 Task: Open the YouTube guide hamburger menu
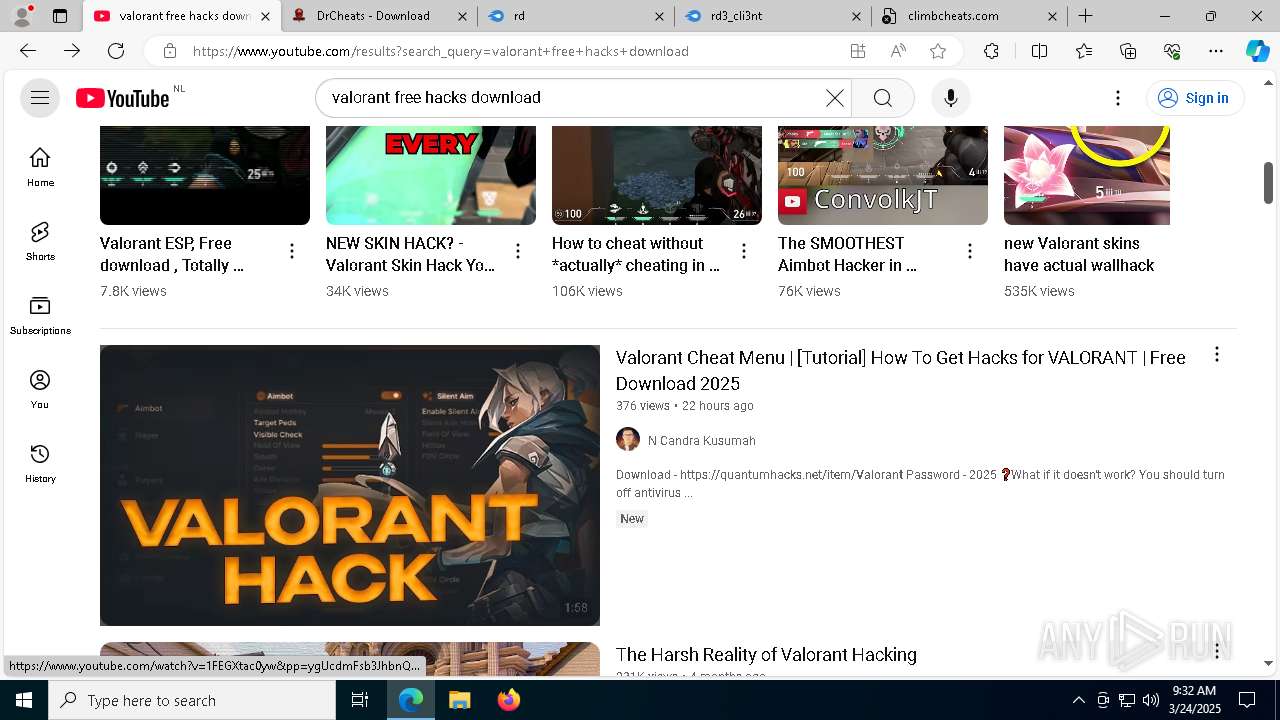40,97
